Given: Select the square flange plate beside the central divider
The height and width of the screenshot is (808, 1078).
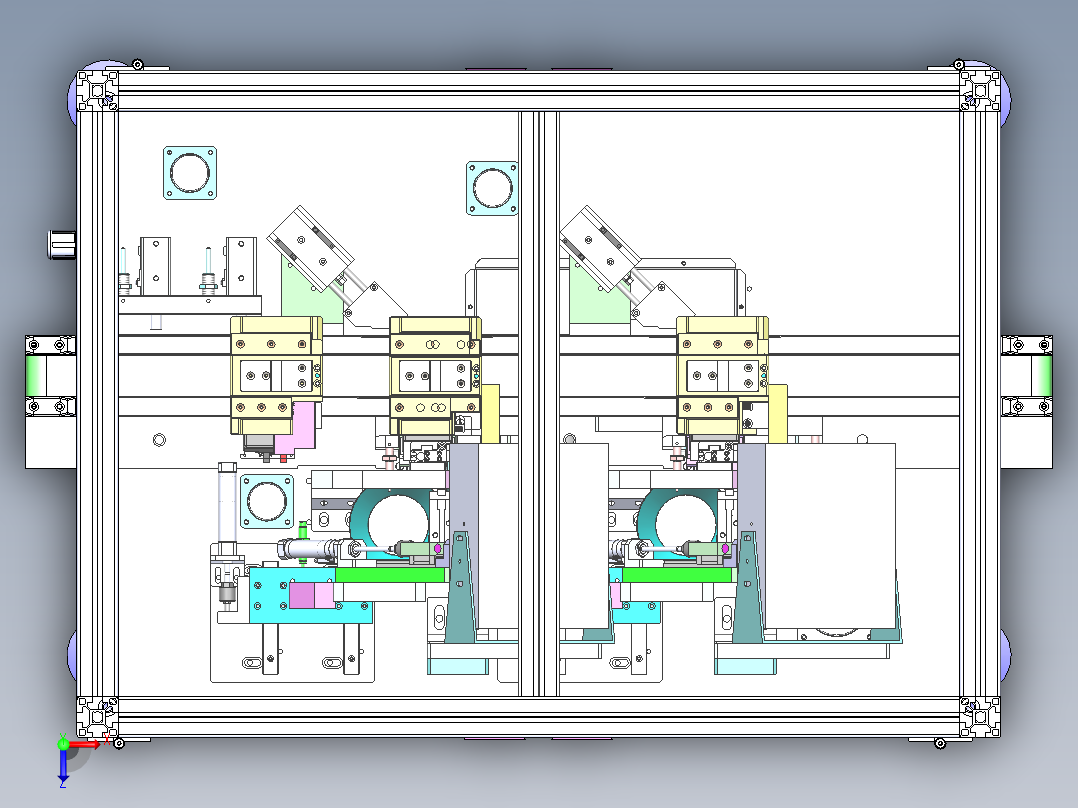Looking at the screenshot, I should tap(492, 188).
